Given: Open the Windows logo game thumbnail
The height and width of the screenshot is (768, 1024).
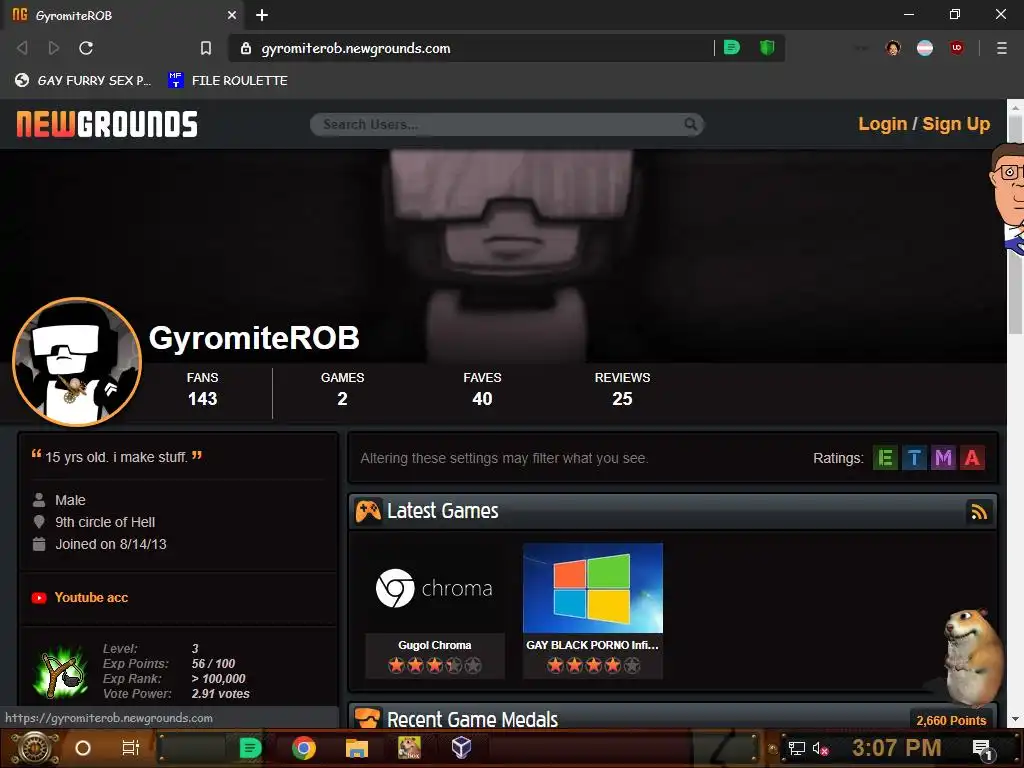Looking at the screenshot, I should (592, 588).
